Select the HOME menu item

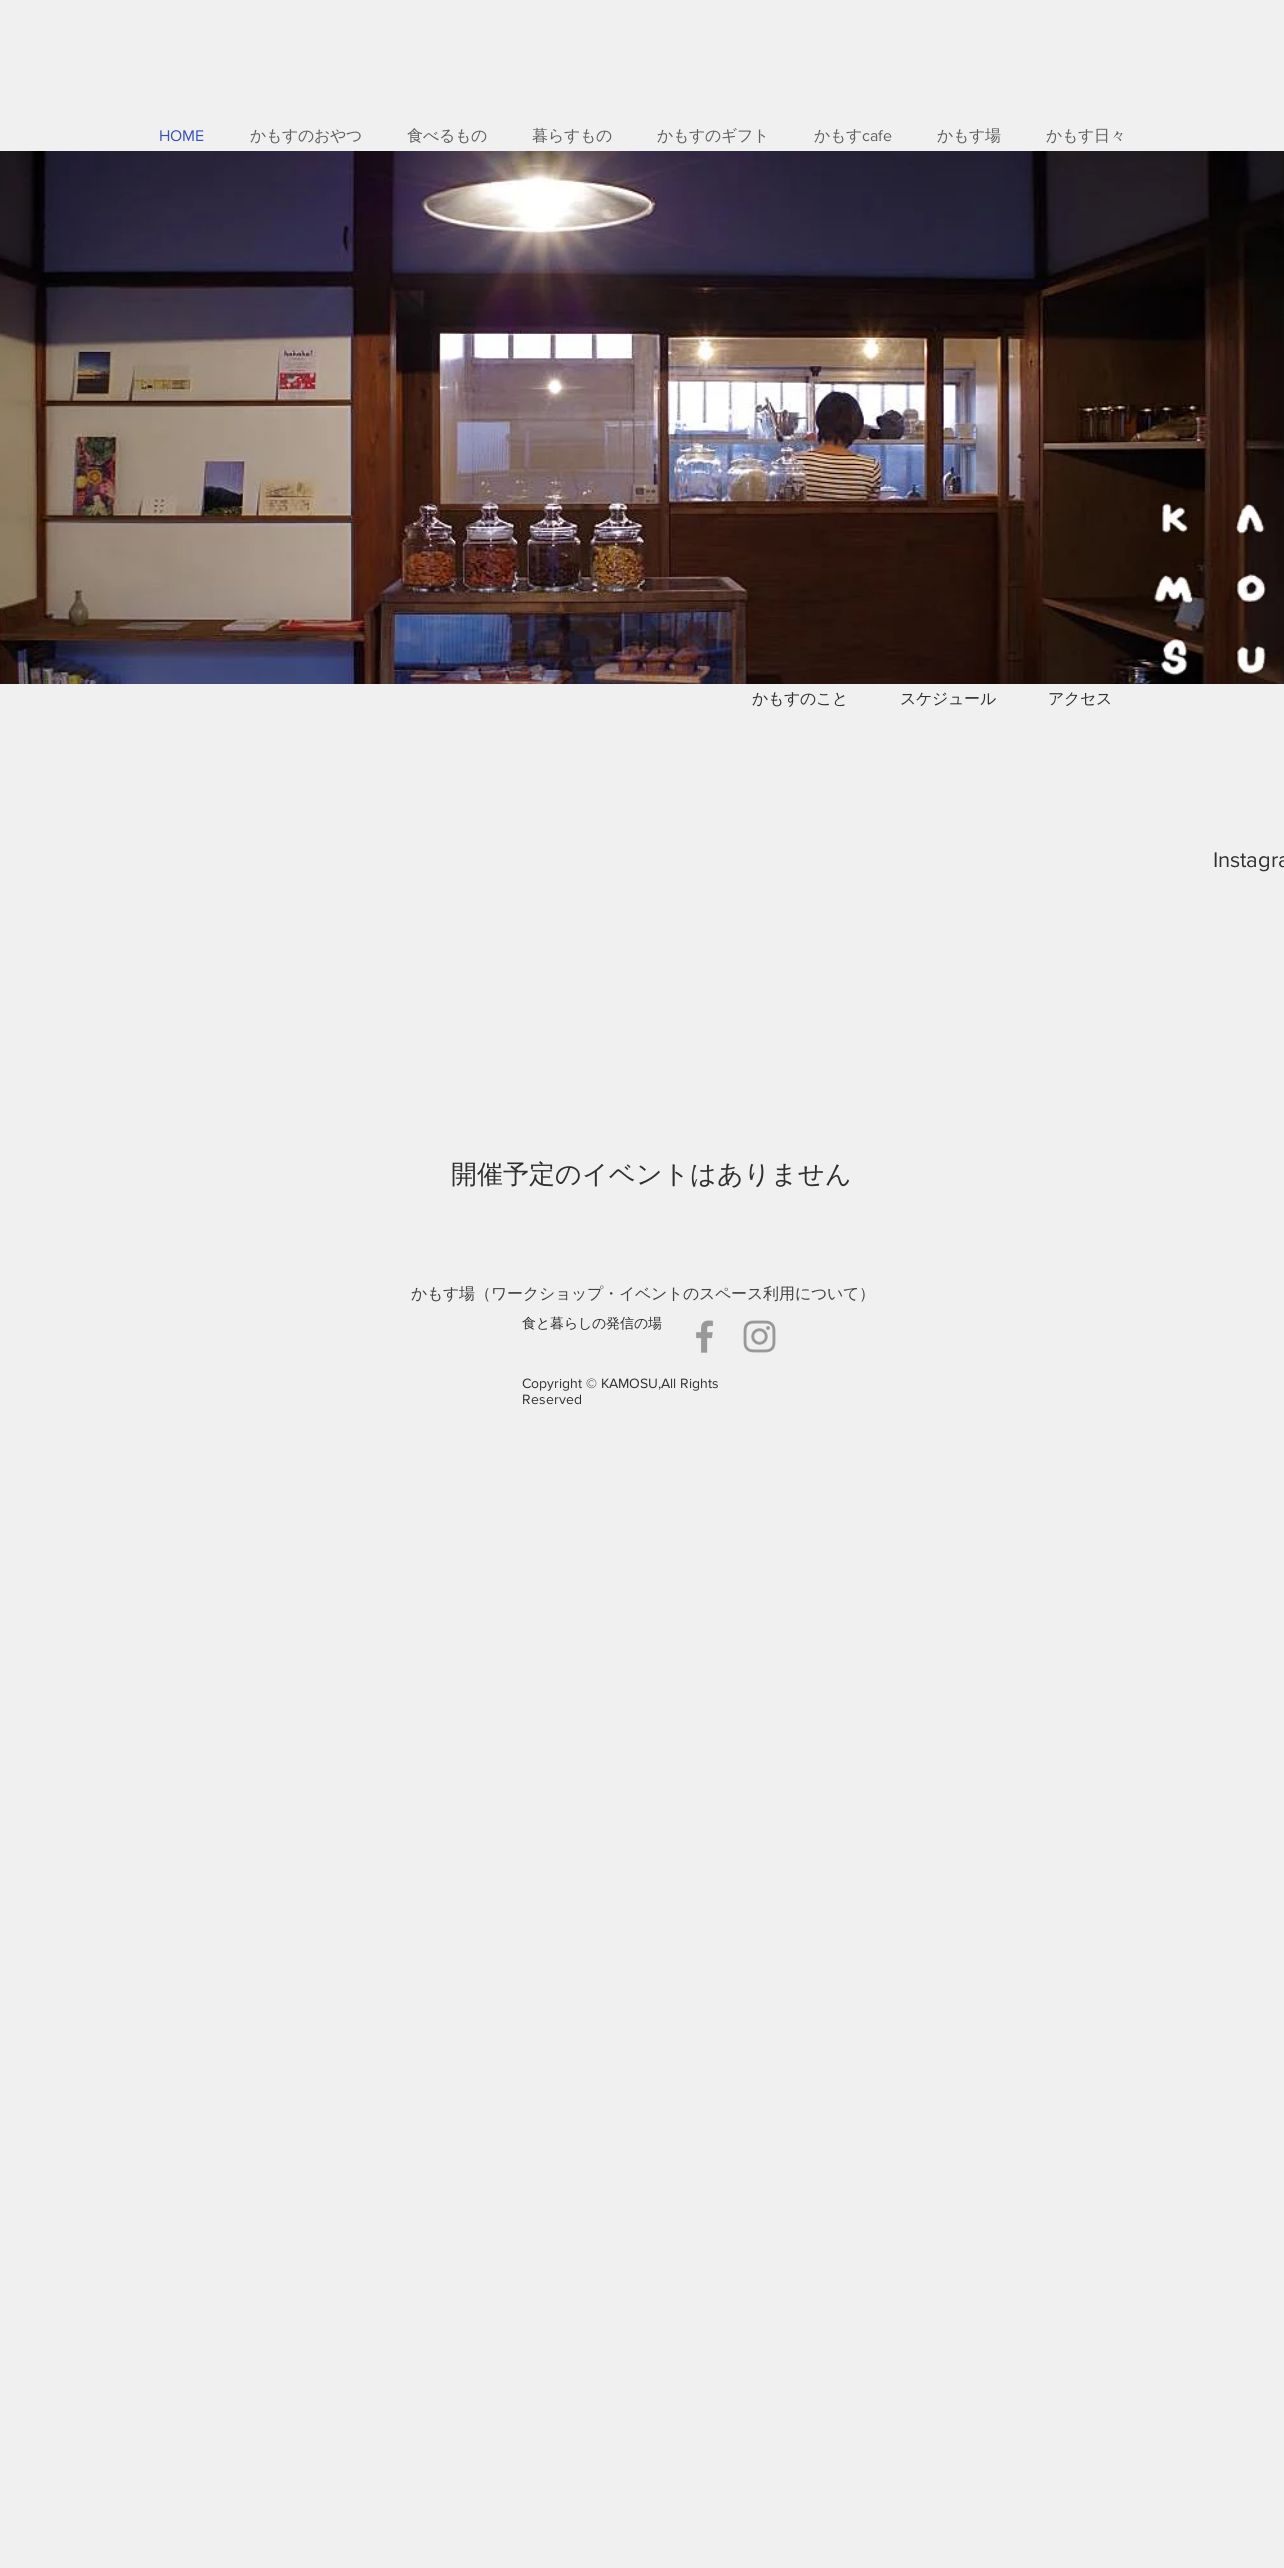(x=181, y=136)
